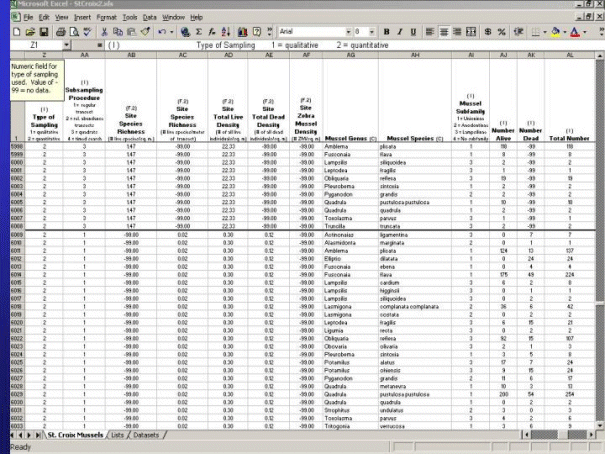
Task: Expand the Font Color dropdown arrow
Action: (x=585, y=32)
